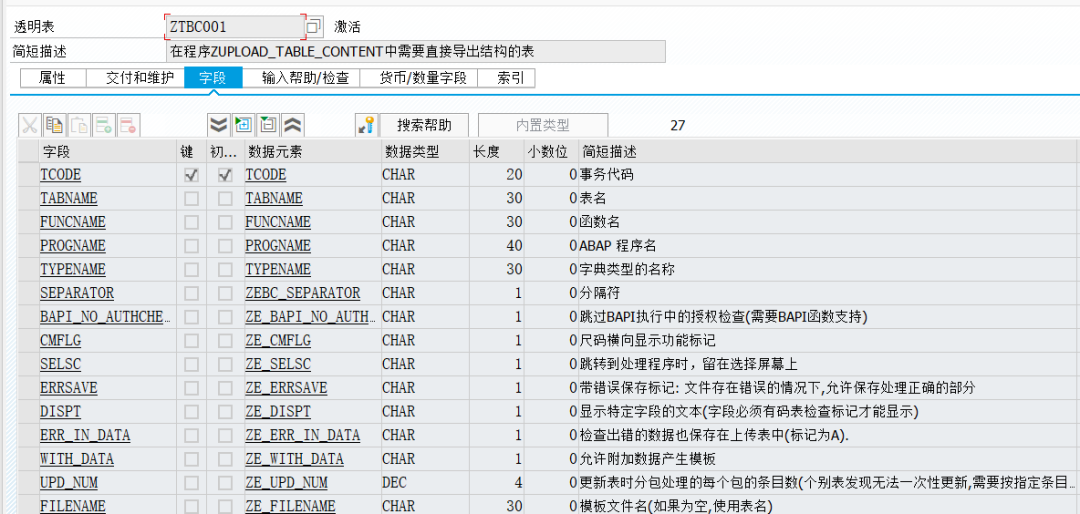Click the insert row icon

[x=103, y=125]
